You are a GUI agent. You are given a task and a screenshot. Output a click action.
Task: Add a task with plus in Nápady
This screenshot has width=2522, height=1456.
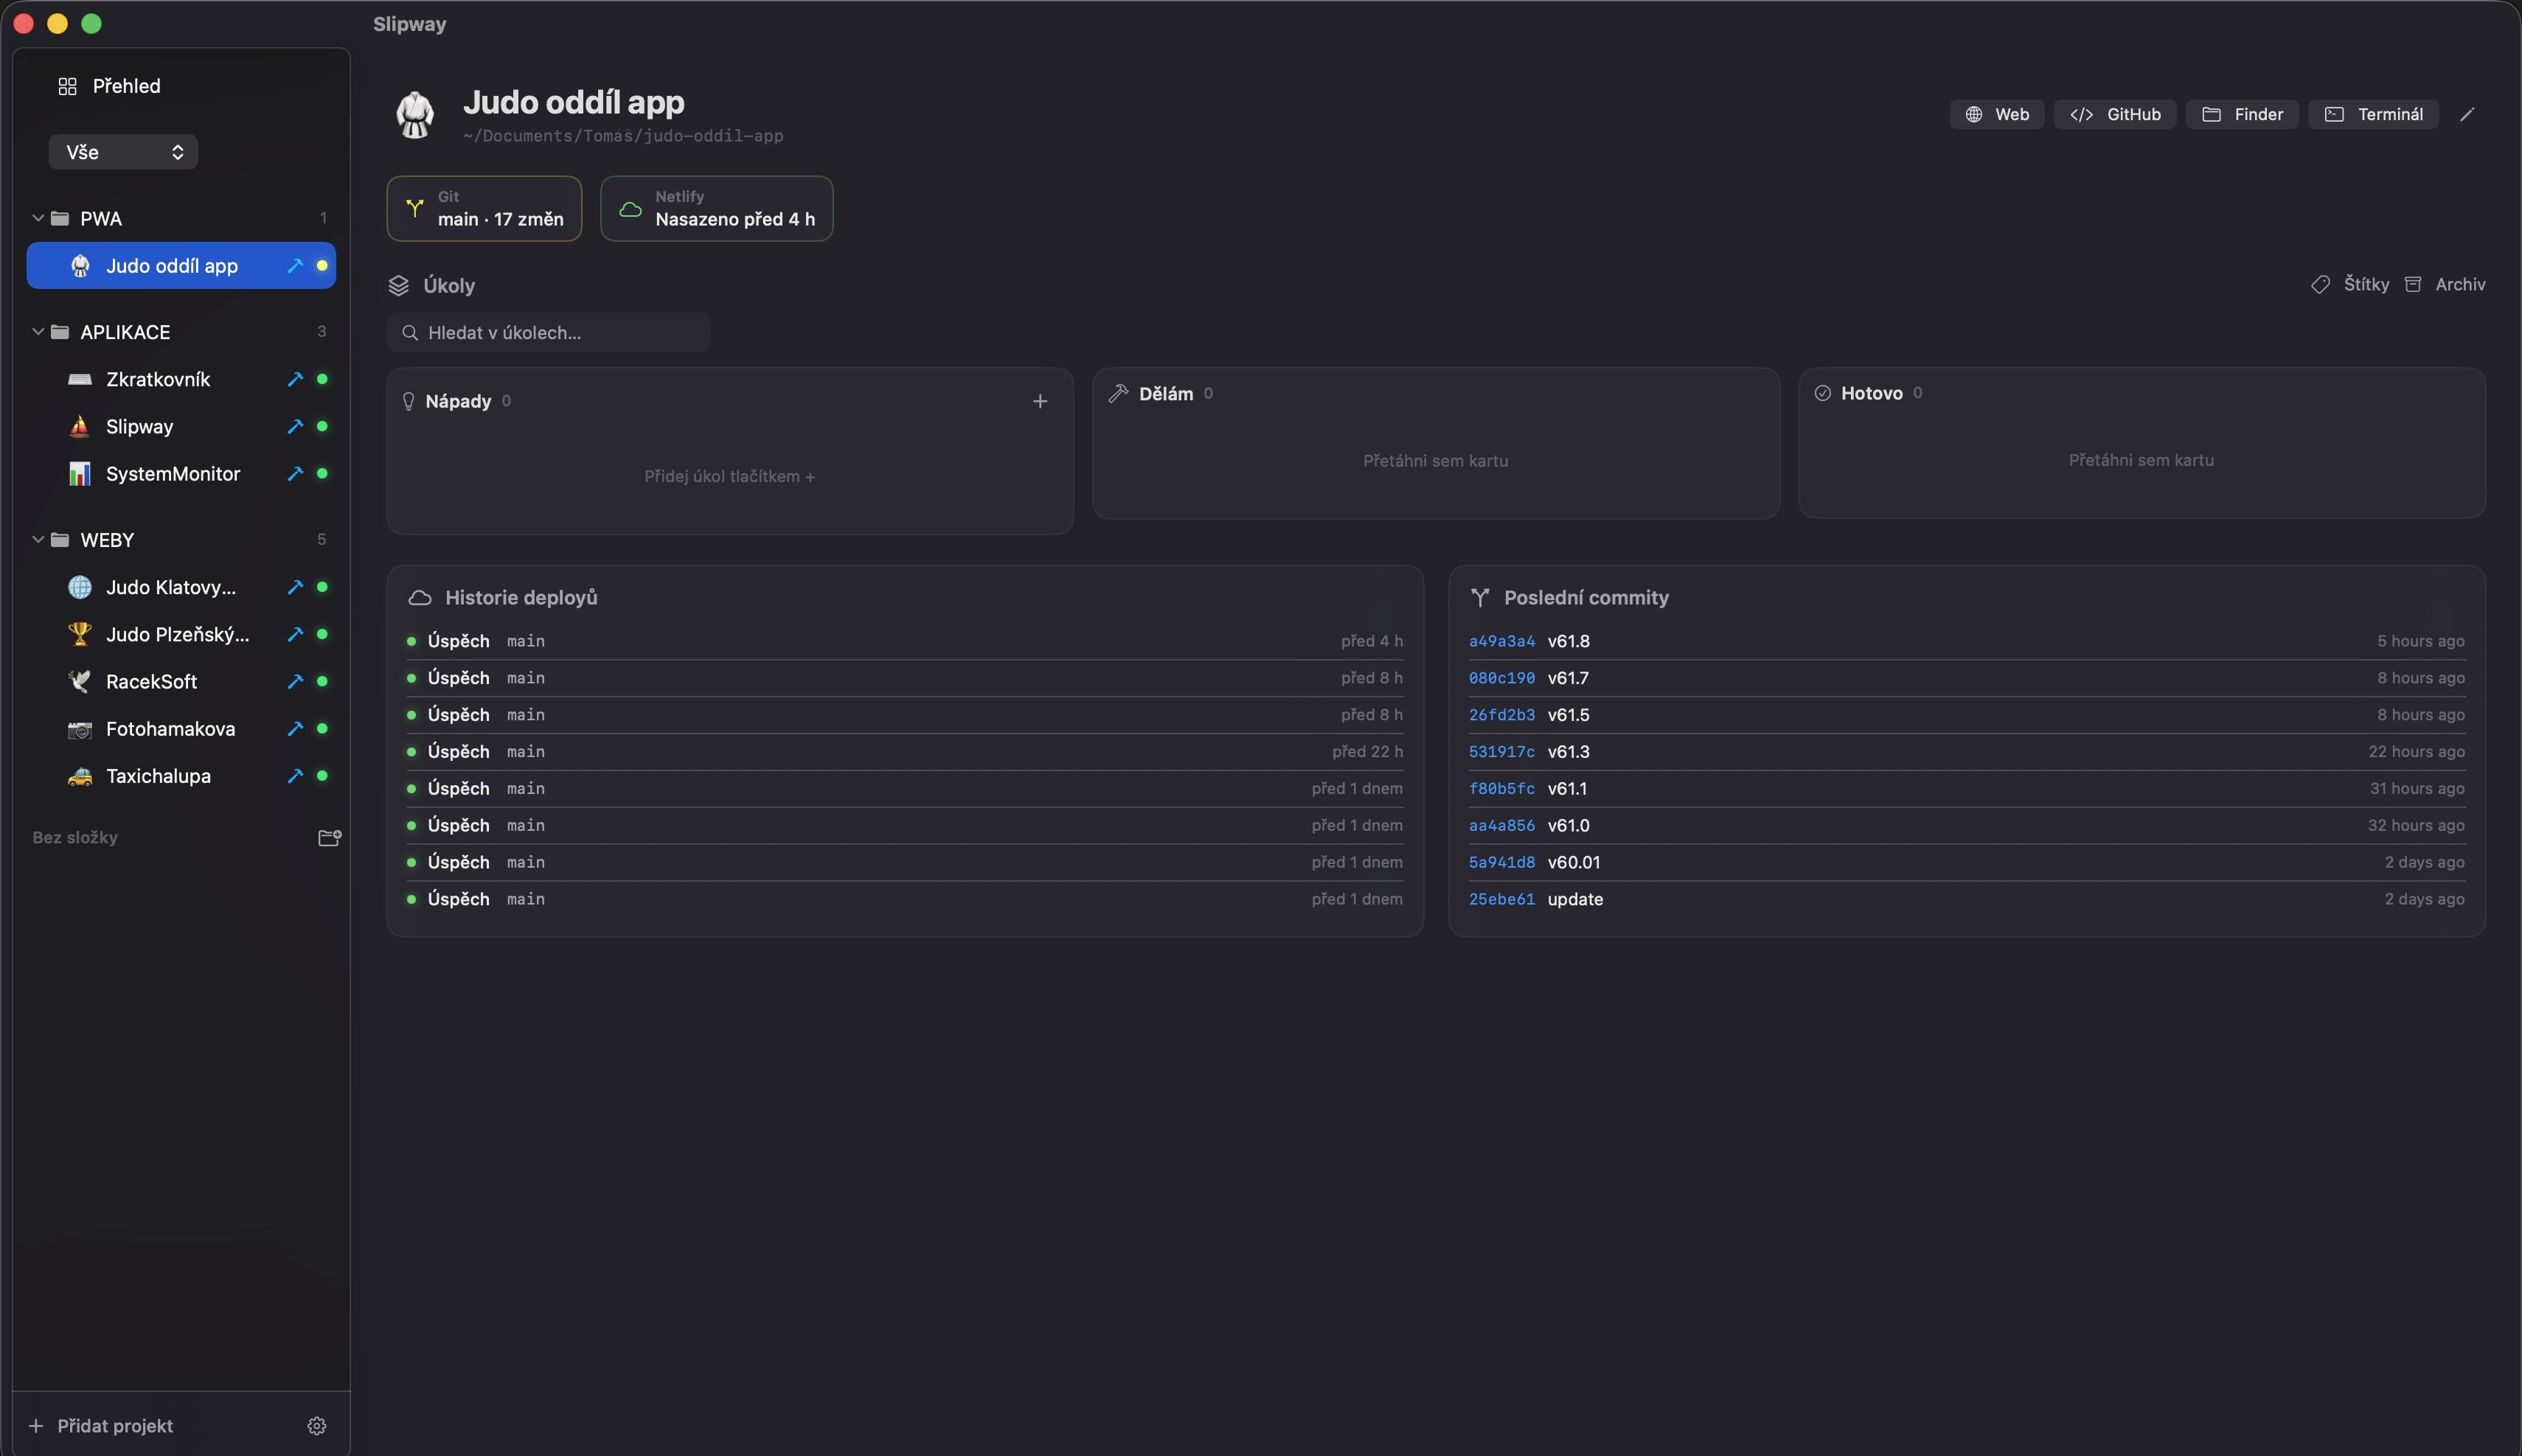(x=1040, y=401)
